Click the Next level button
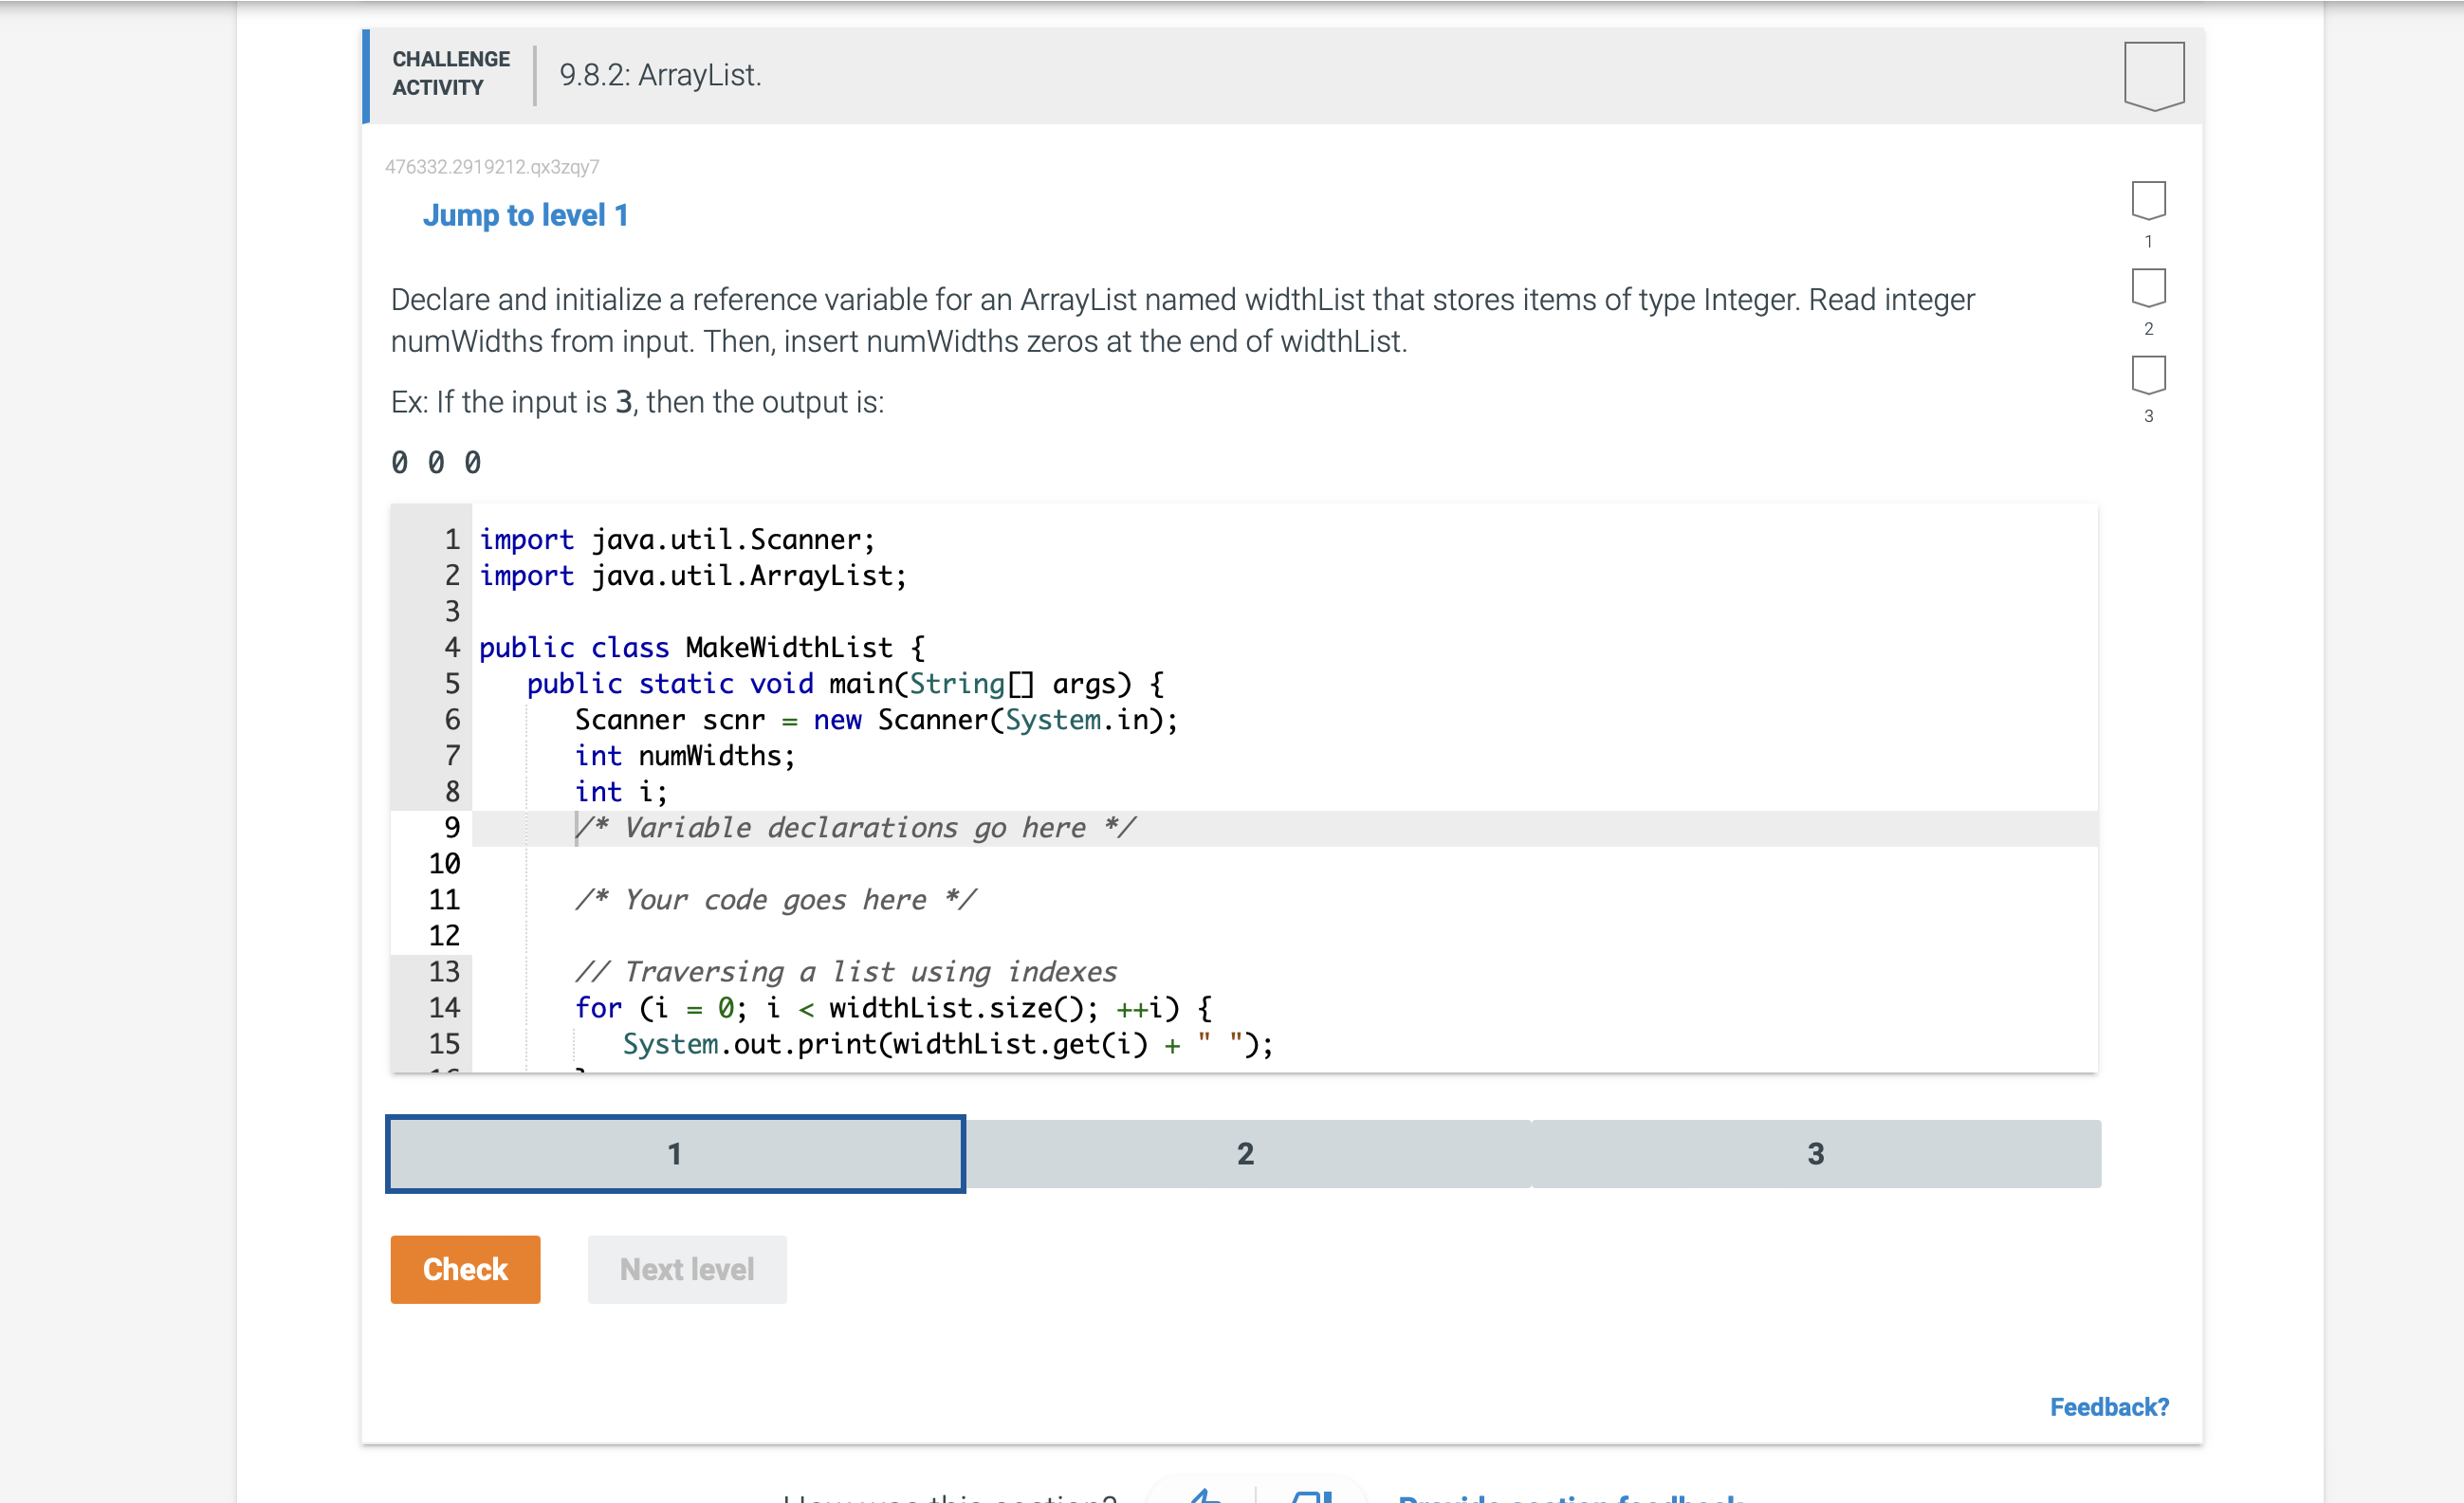This screenshot has width=2464, height=1503. pos(686,1269)
